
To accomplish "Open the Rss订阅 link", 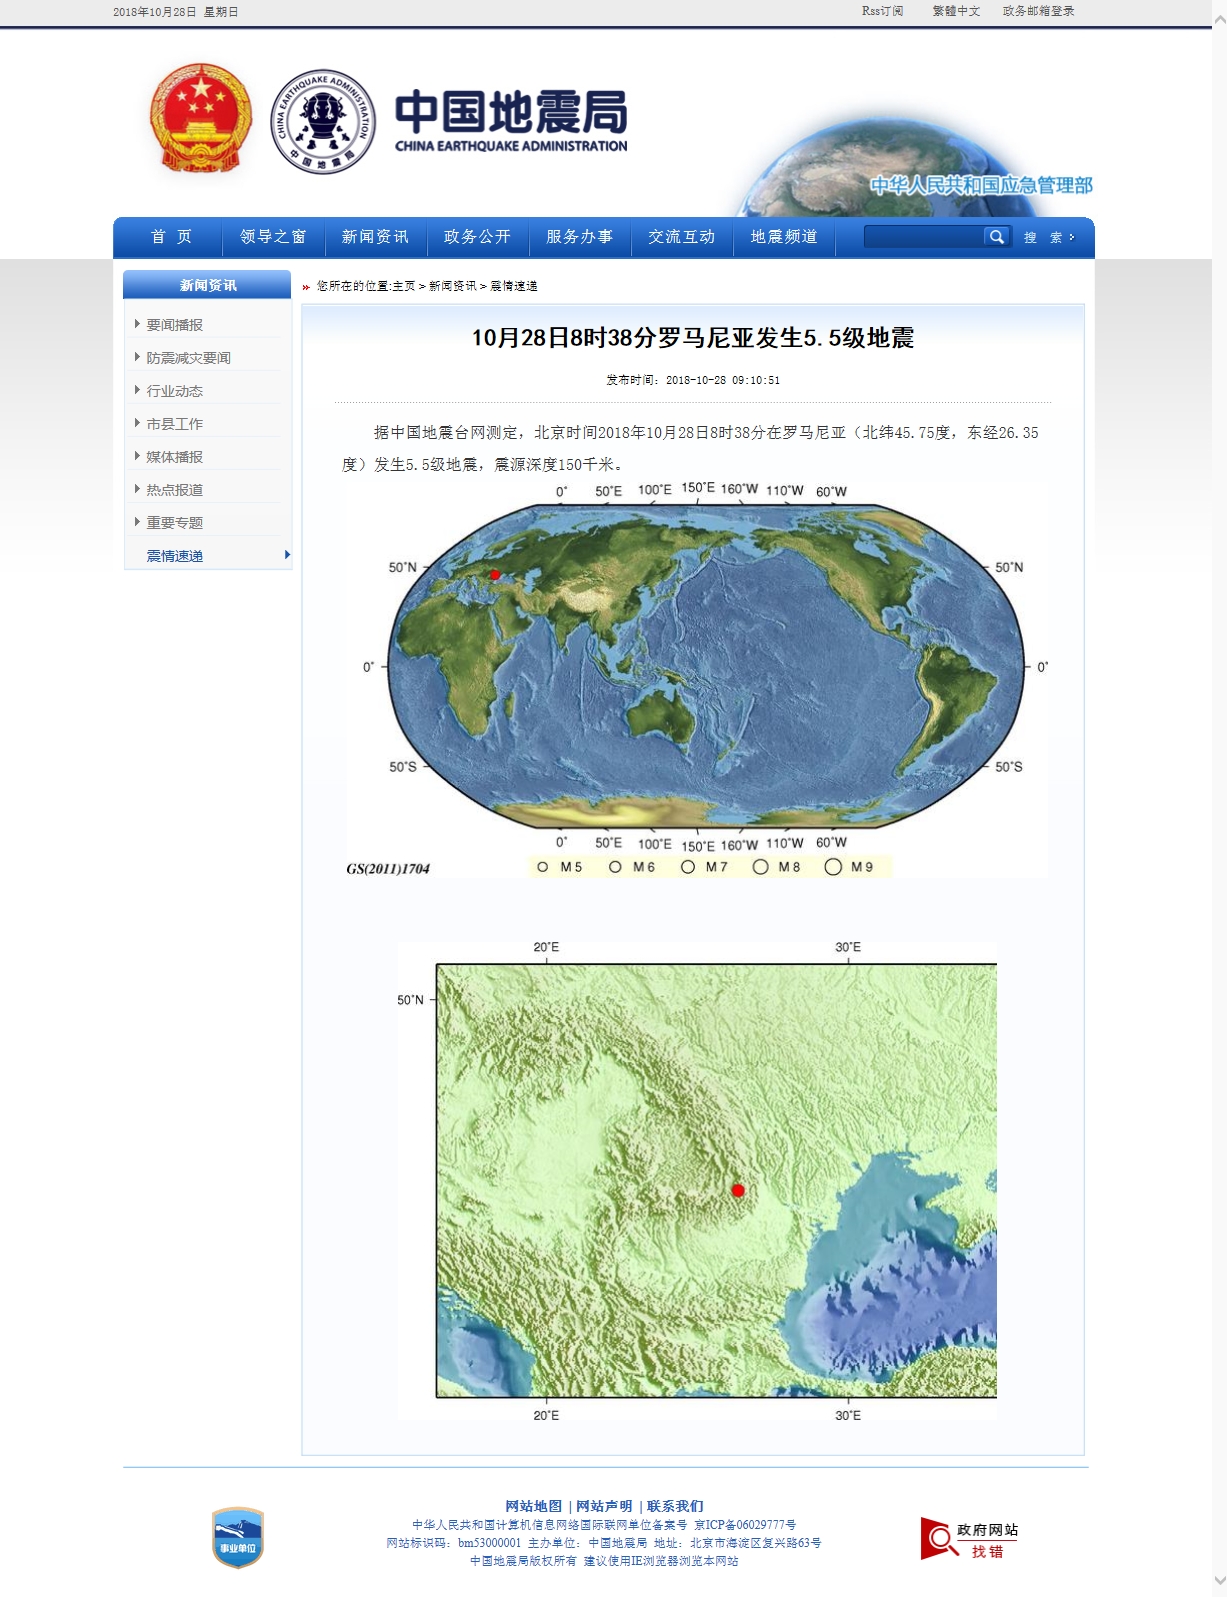I will [x=882, y=11].
